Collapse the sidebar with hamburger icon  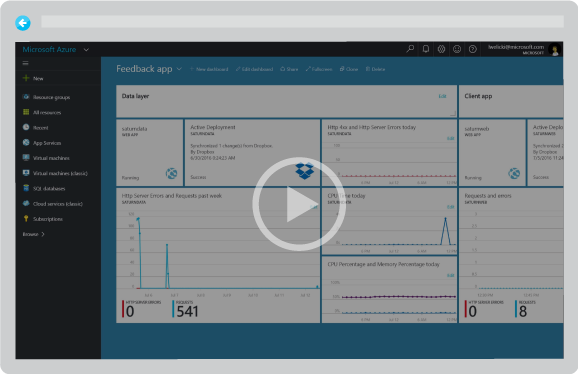(x=25, y=63)
